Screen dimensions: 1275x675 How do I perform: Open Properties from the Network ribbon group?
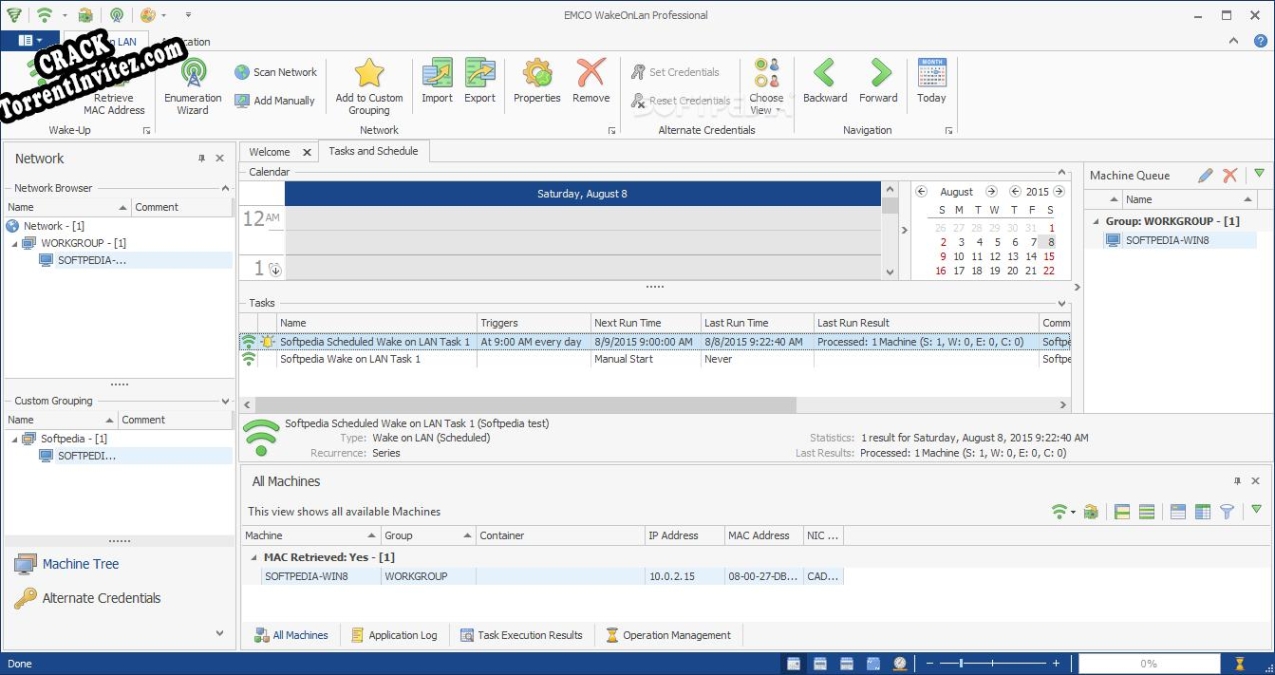536,80
